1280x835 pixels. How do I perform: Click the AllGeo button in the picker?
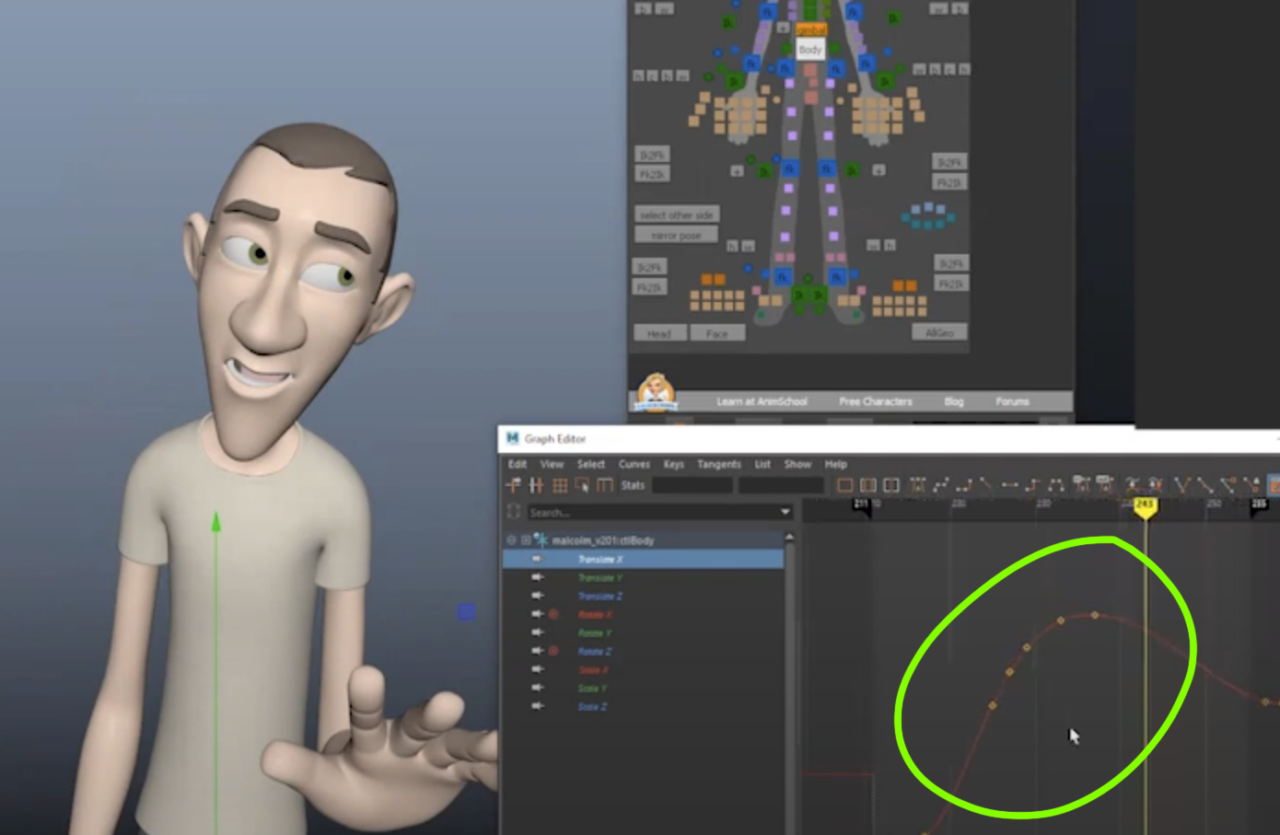(x=938, y=333)
